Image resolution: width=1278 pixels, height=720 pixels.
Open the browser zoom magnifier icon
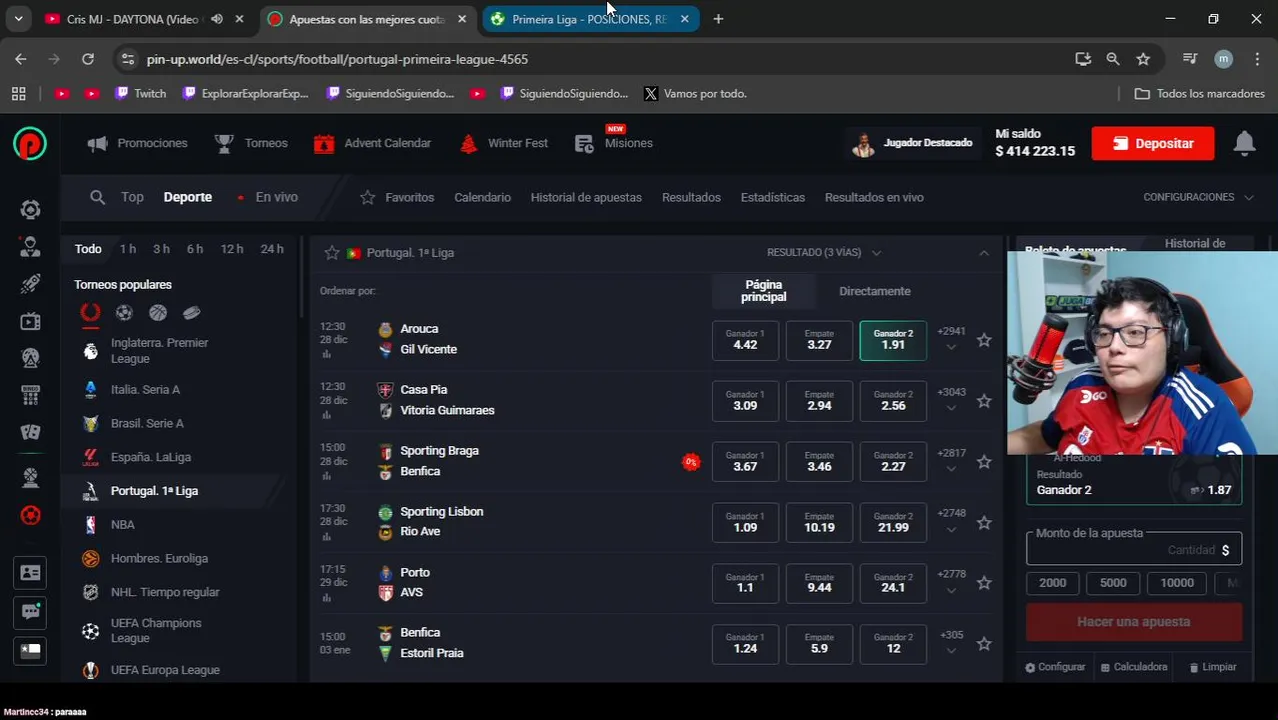click(1113, 59)
